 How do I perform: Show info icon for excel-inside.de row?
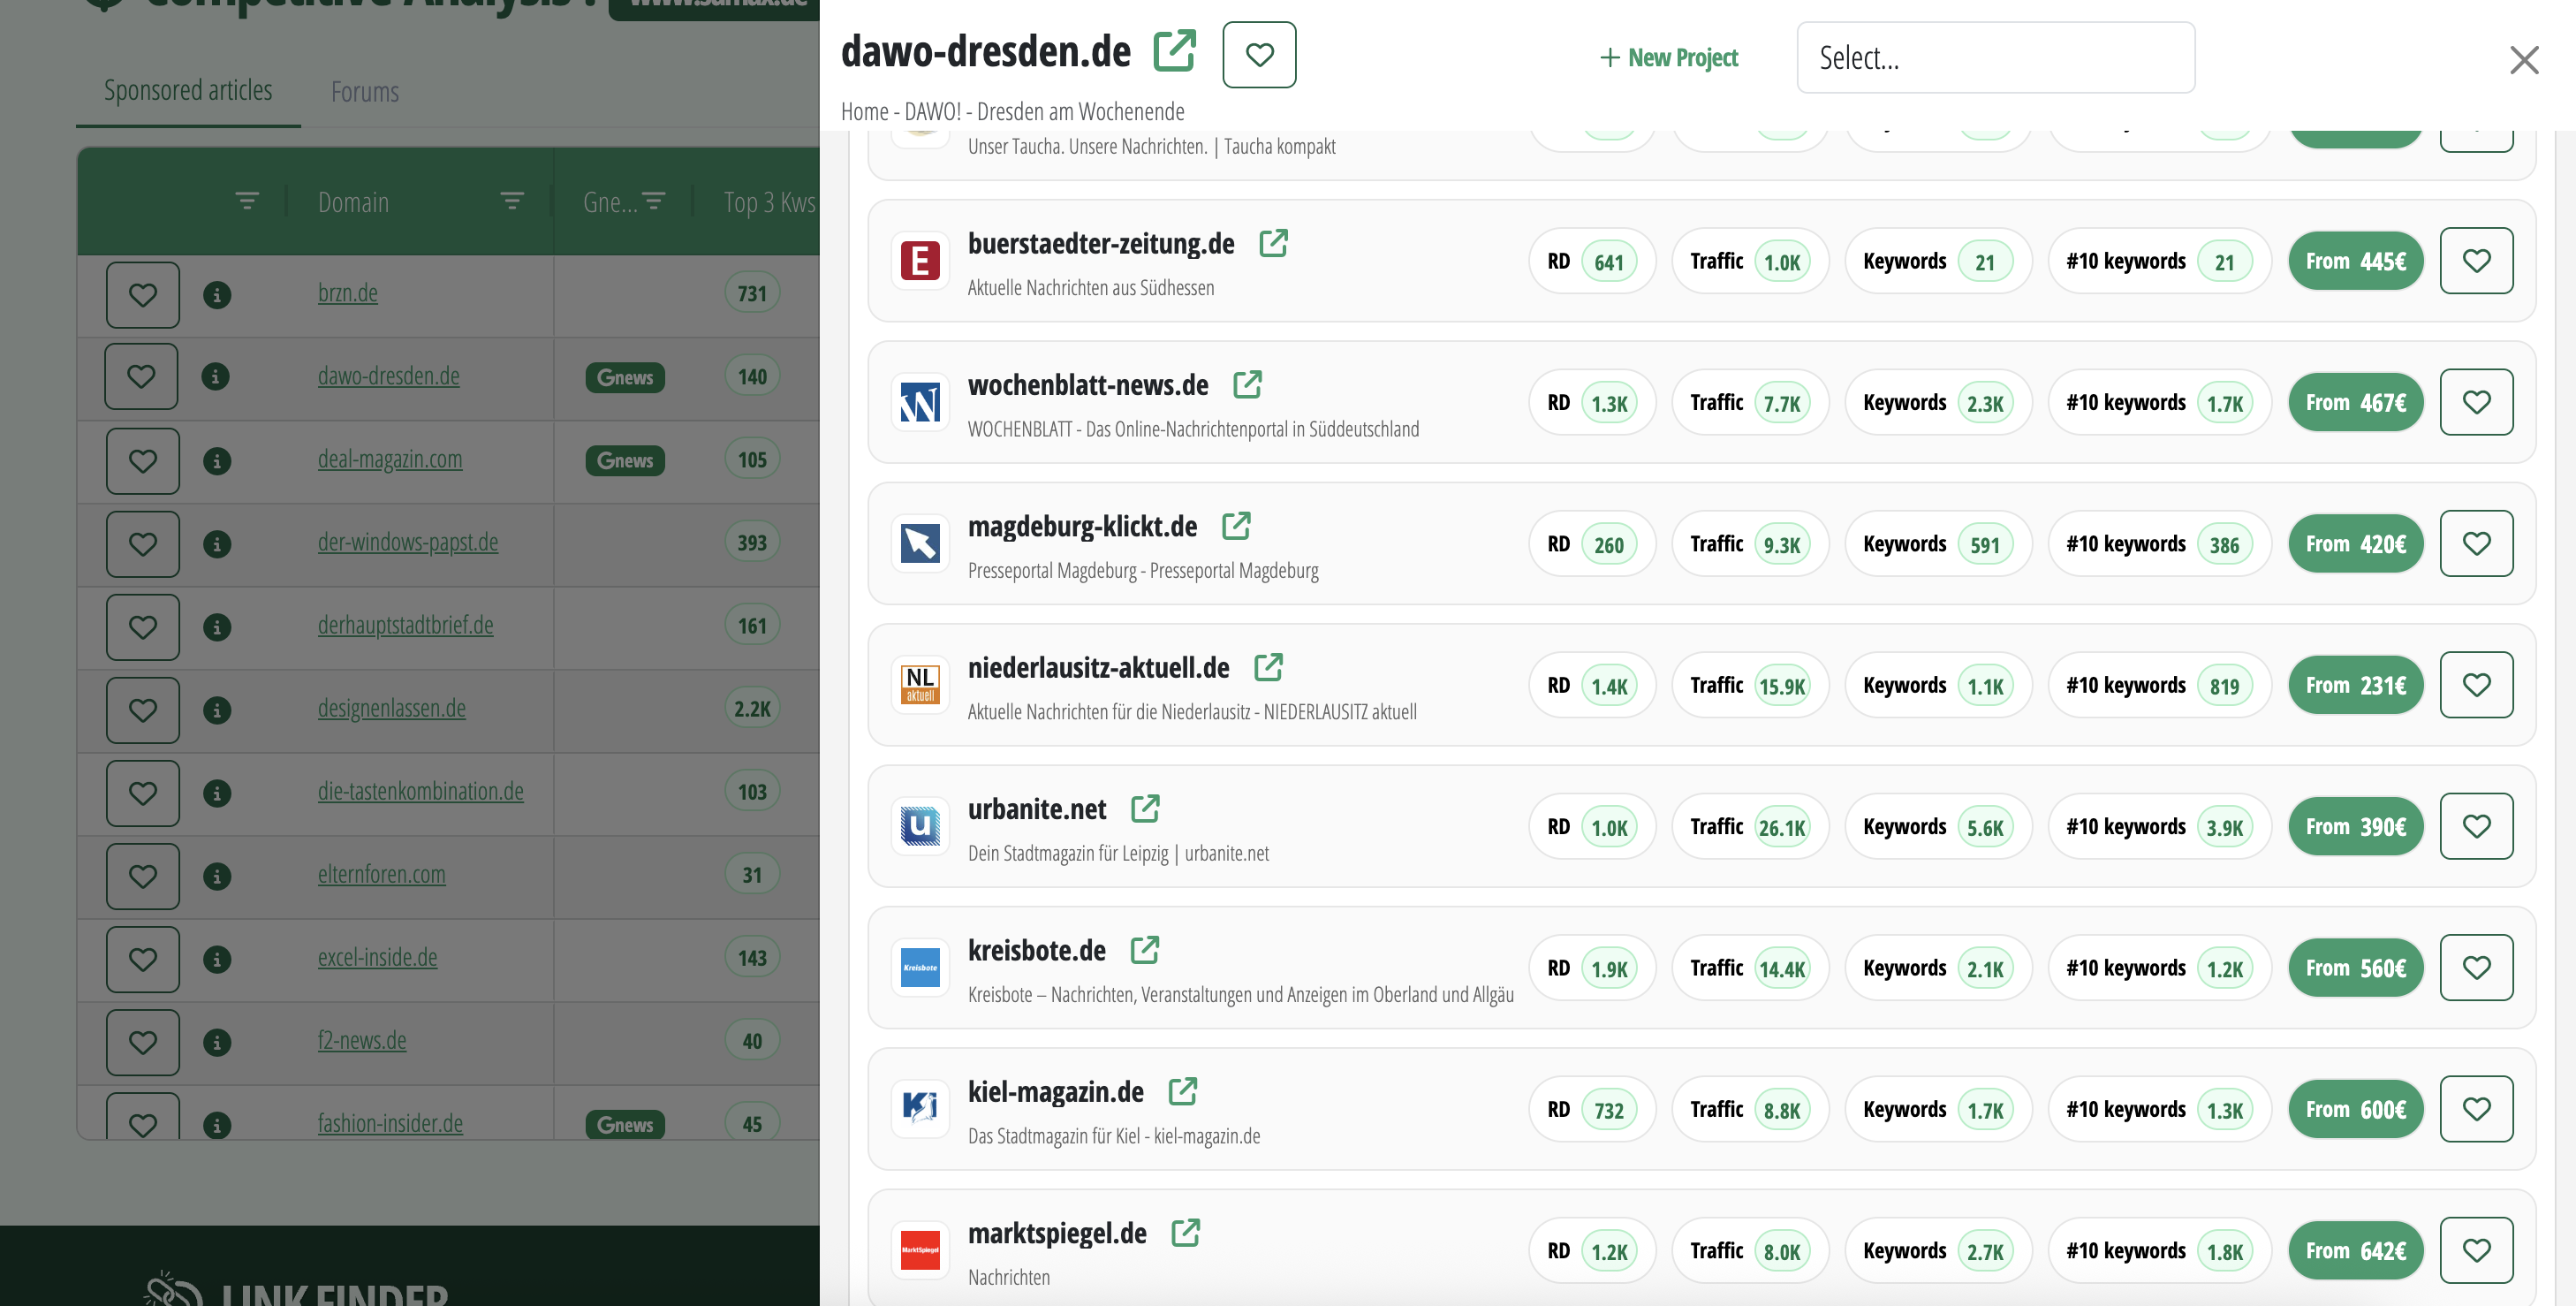(x=217, y=959)
